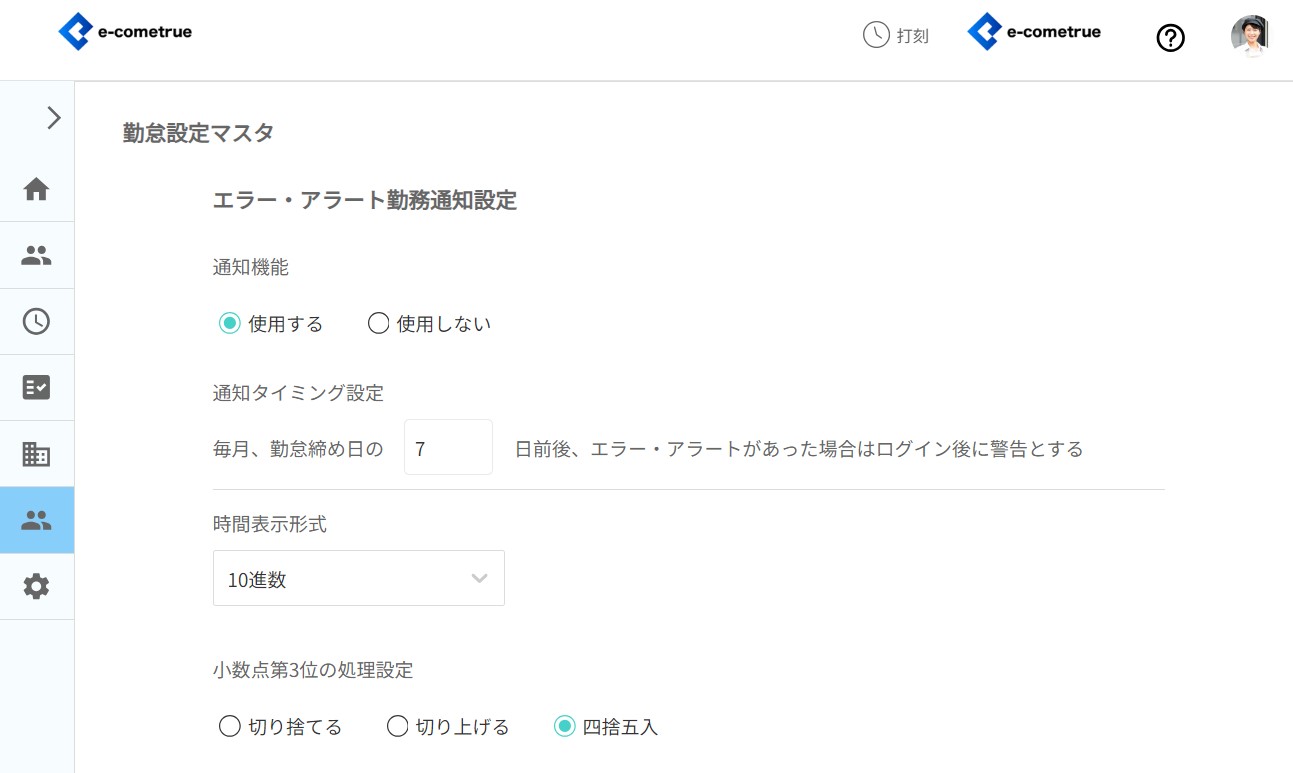Open the user profile avatar

[1249, 36]
